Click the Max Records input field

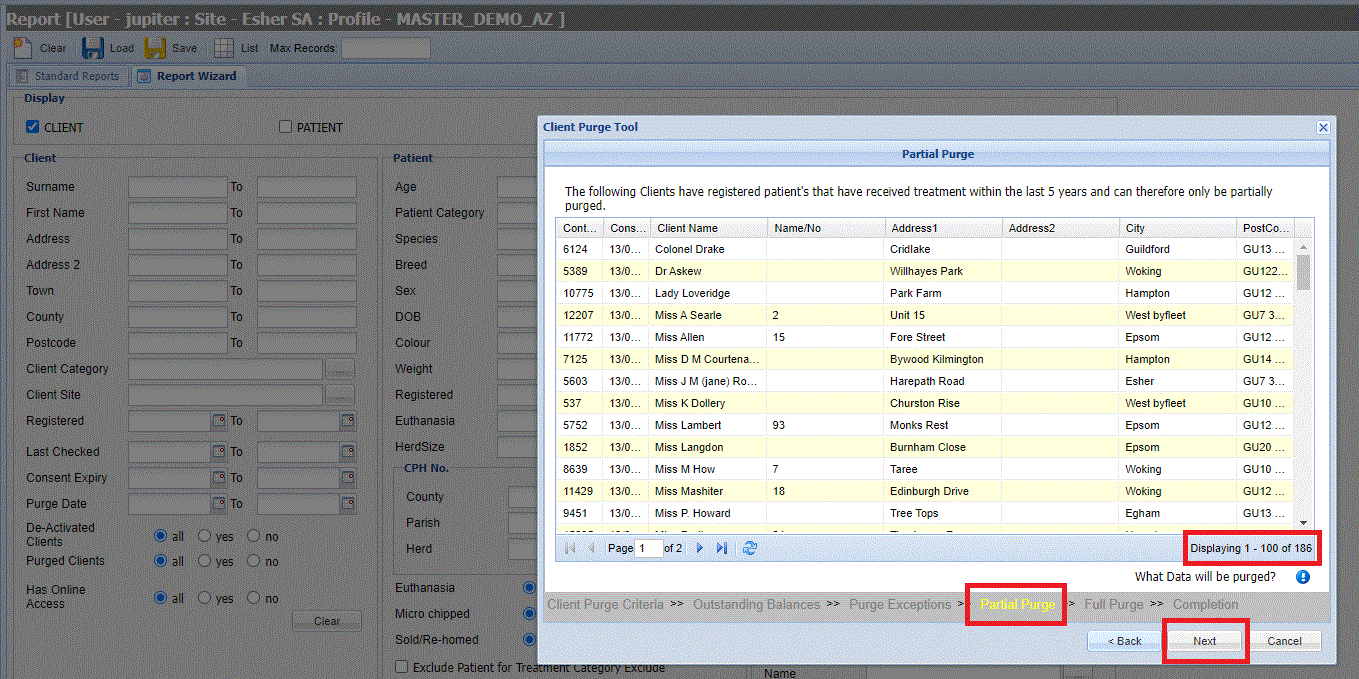(x=385, y=48)
